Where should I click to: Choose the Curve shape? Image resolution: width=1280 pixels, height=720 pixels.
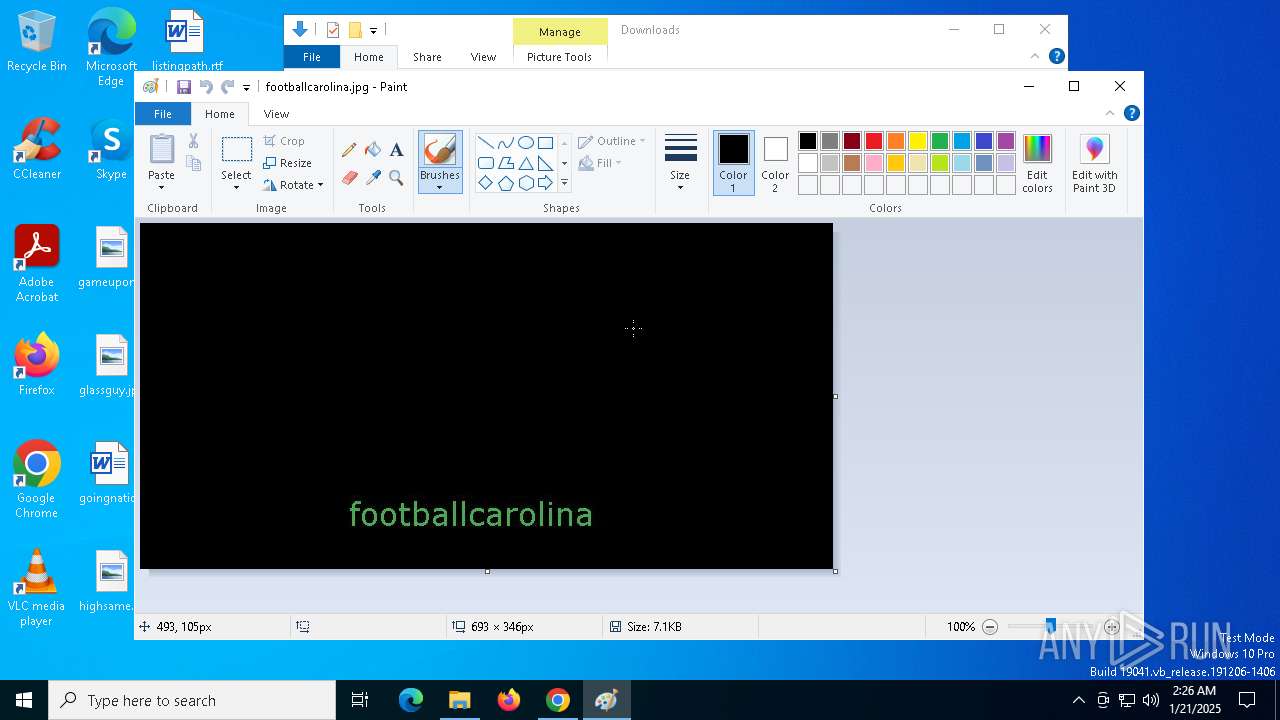pyautogui.click(x=505, y=142)
